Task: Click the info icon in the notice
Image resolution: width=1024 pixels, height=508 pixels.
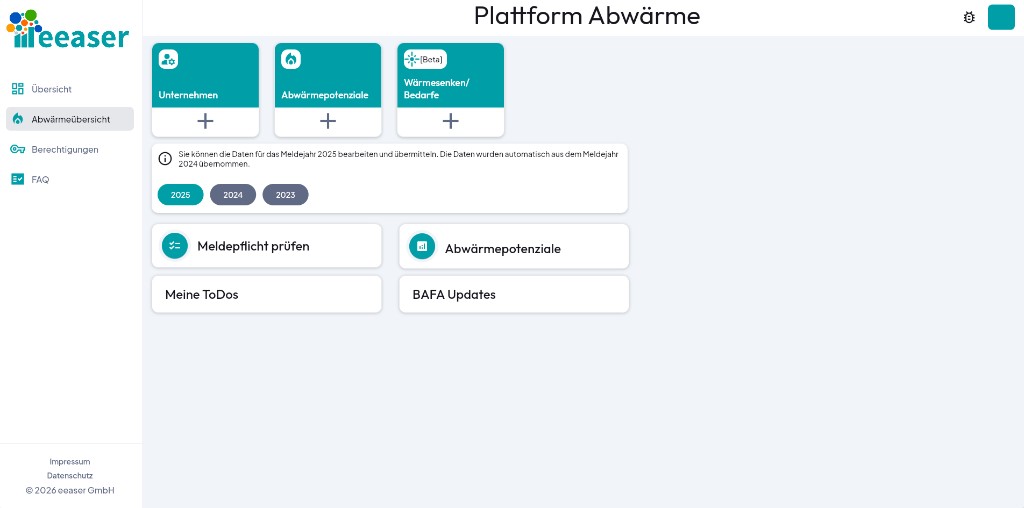Action: [x=165, y=159]
